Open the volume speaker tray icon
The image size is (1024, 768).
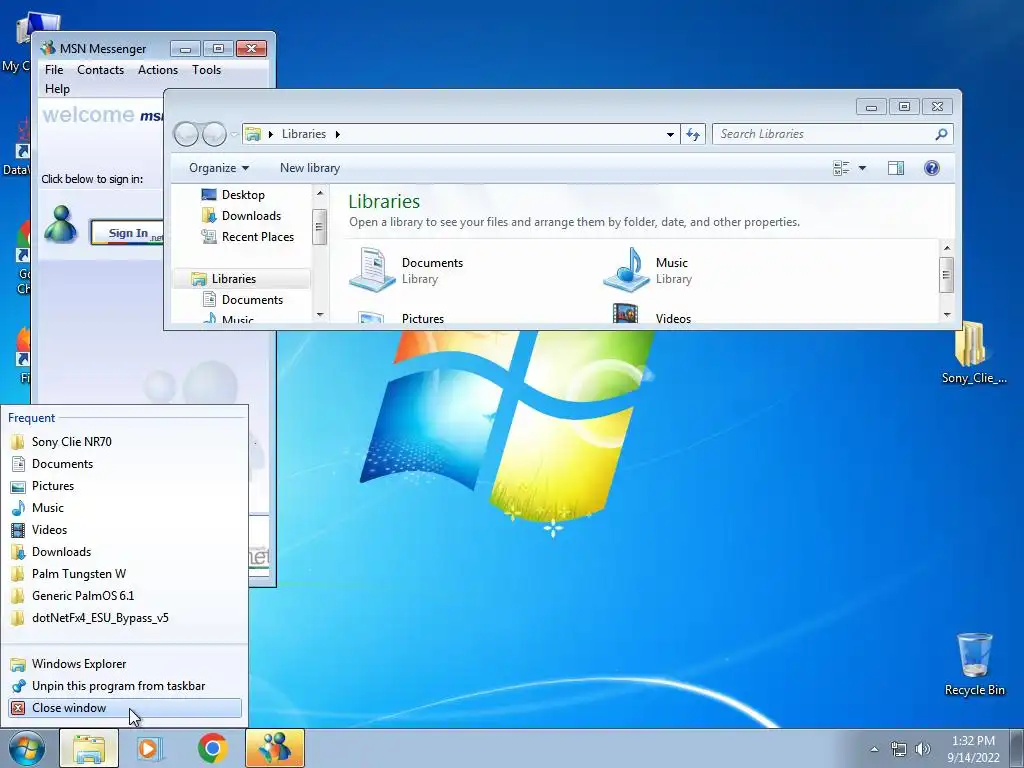tap(923, 749)
